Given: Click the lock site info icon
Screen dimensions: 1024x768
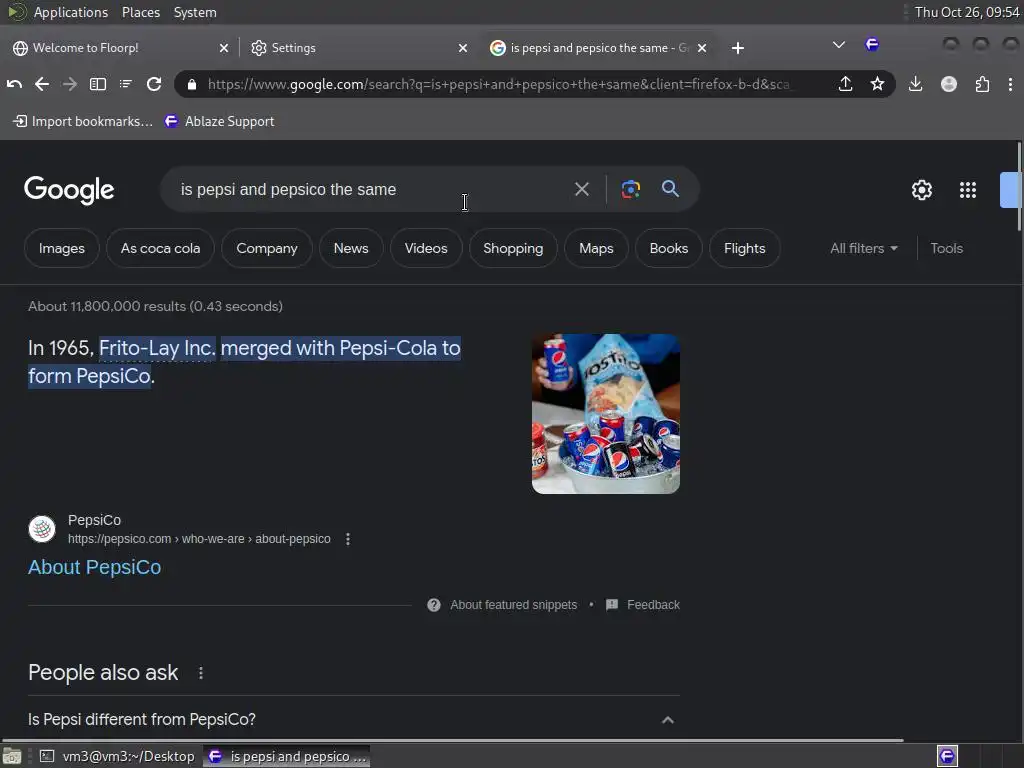Looking at the screenshot, I should pyautogui.click(x=191, y=84).
